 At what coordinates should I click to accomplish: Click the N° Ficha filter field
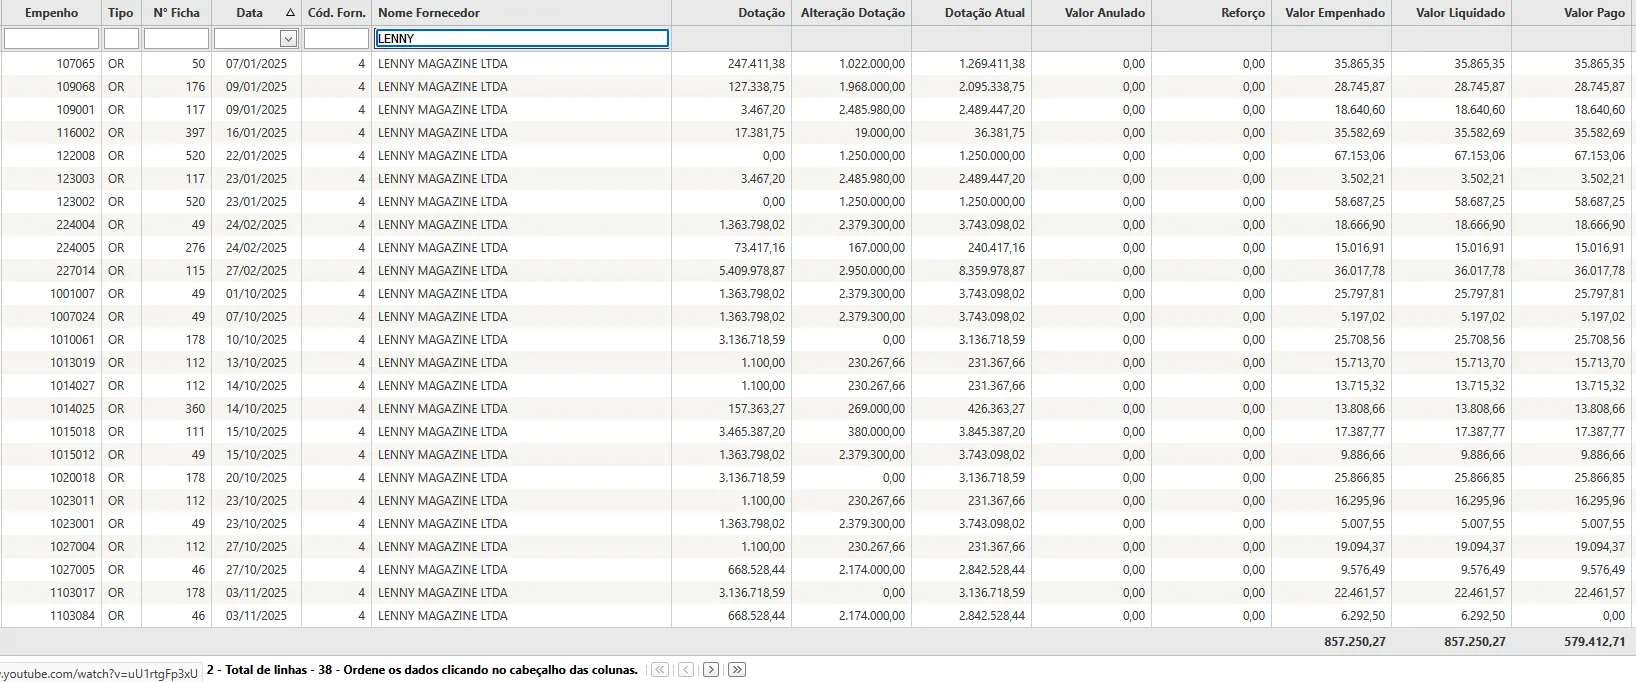[x=176, y=39]
